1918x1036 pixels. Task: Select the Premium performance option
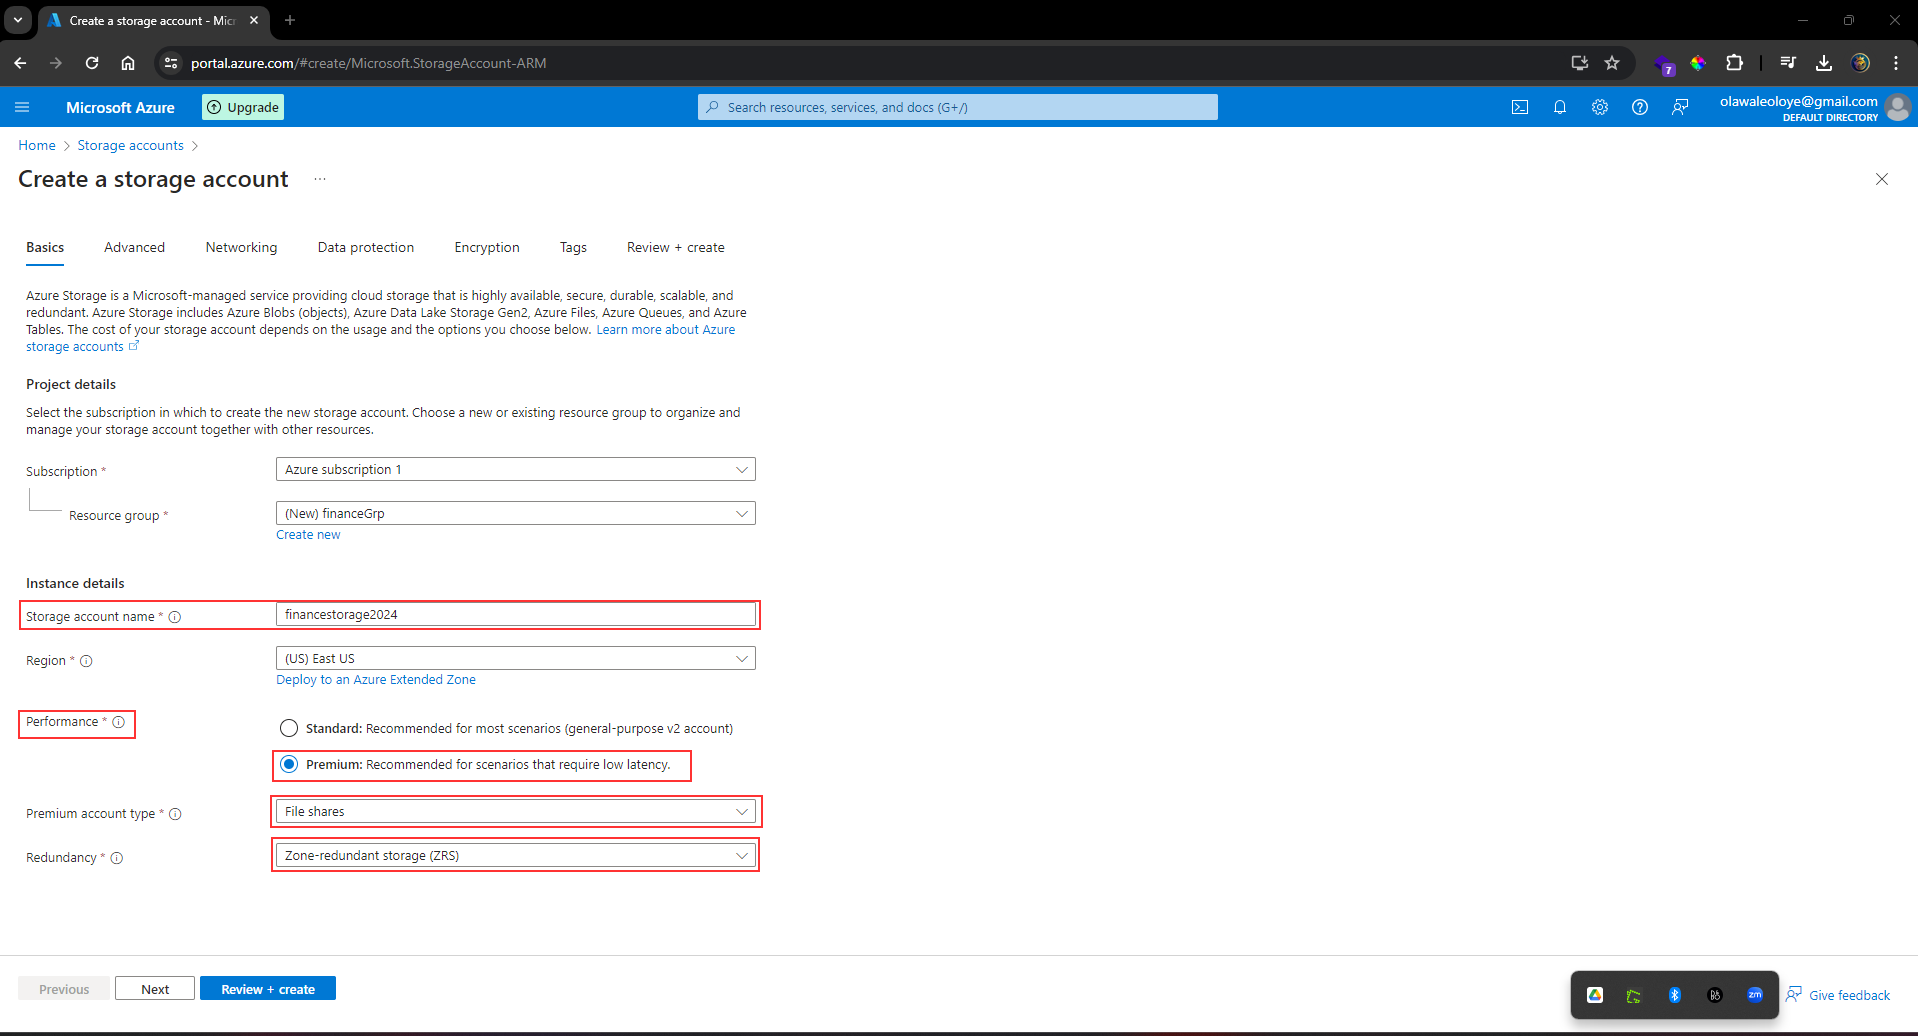(x=289, y=764)
